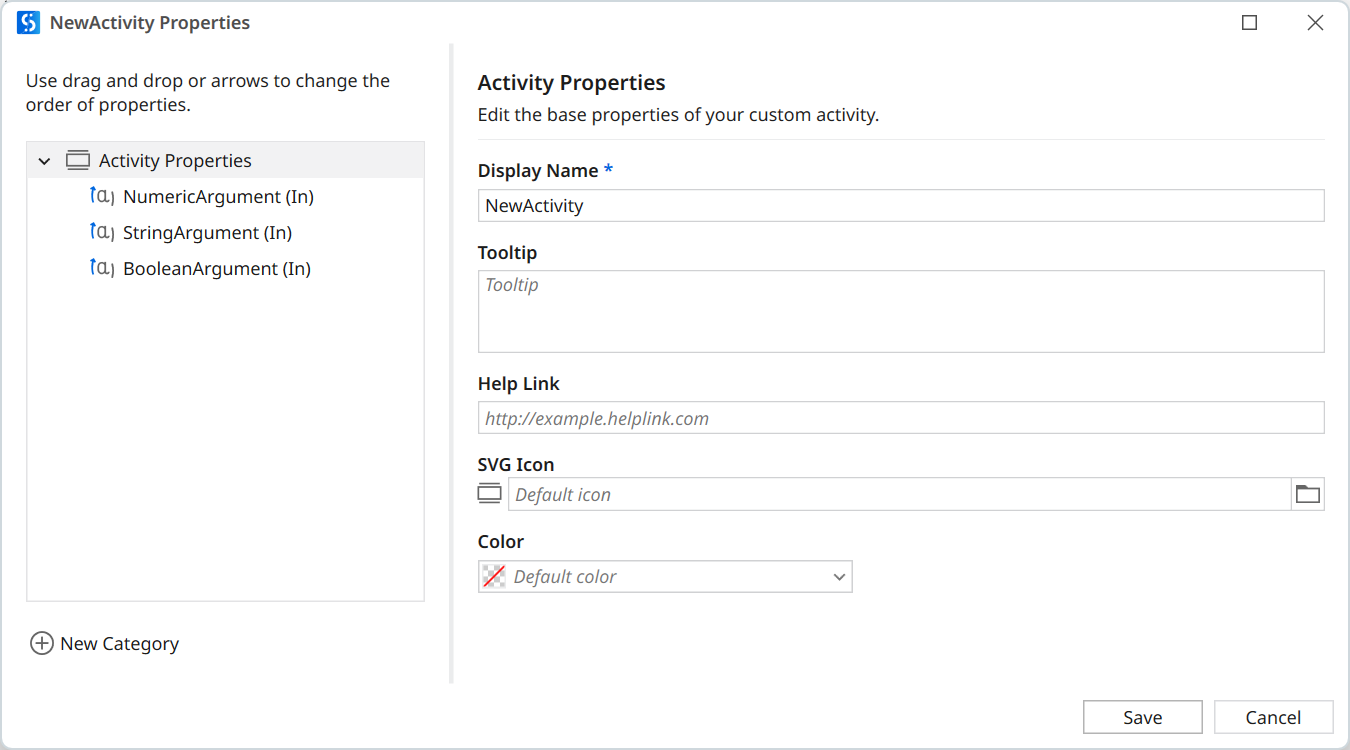Screen dimensions: 1350x750
Task: Collapse the Activity Properties tree node
Action: (x=44, y=161)
